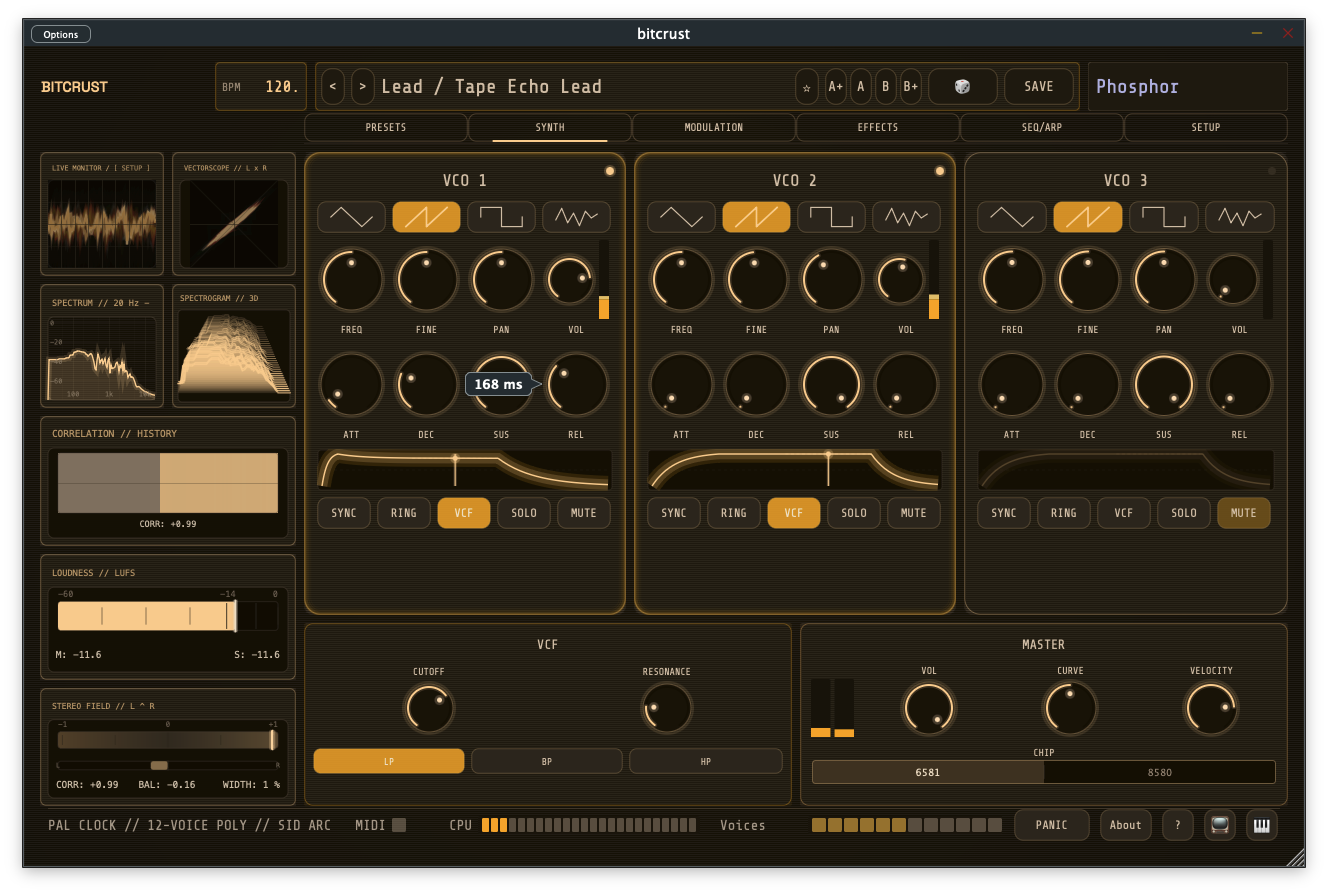Adjust the CUTOFF knob in the VCF section
The width and height of the screenshot is (1328, 894).
coord(429,708)
